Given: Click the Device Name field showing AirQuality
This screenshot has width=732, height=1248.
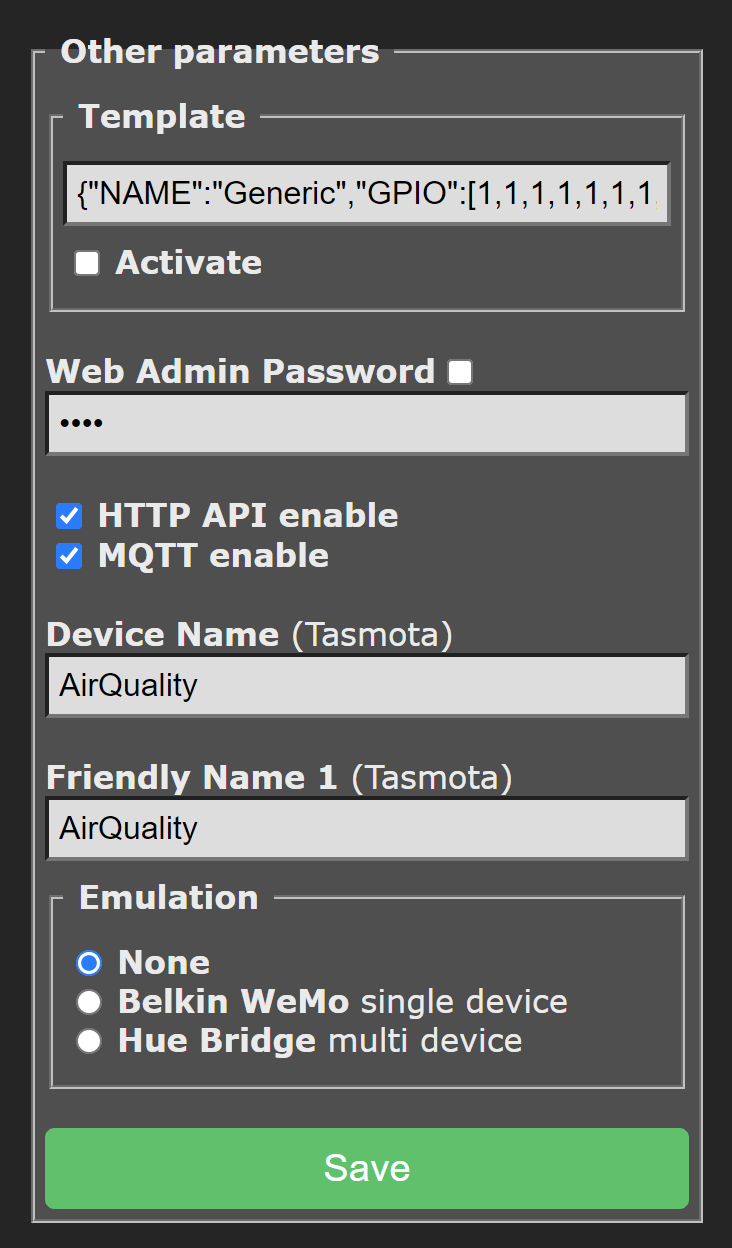Looking at the screenshot, I should (366, 686).
